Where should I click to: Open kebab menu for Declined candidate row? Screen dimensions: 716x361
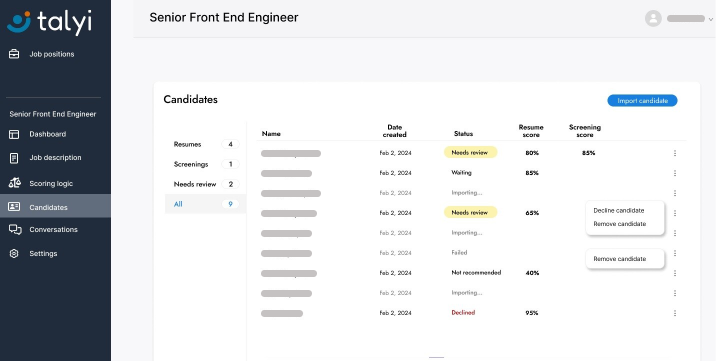pyautogui.click(x=675, y=313)
